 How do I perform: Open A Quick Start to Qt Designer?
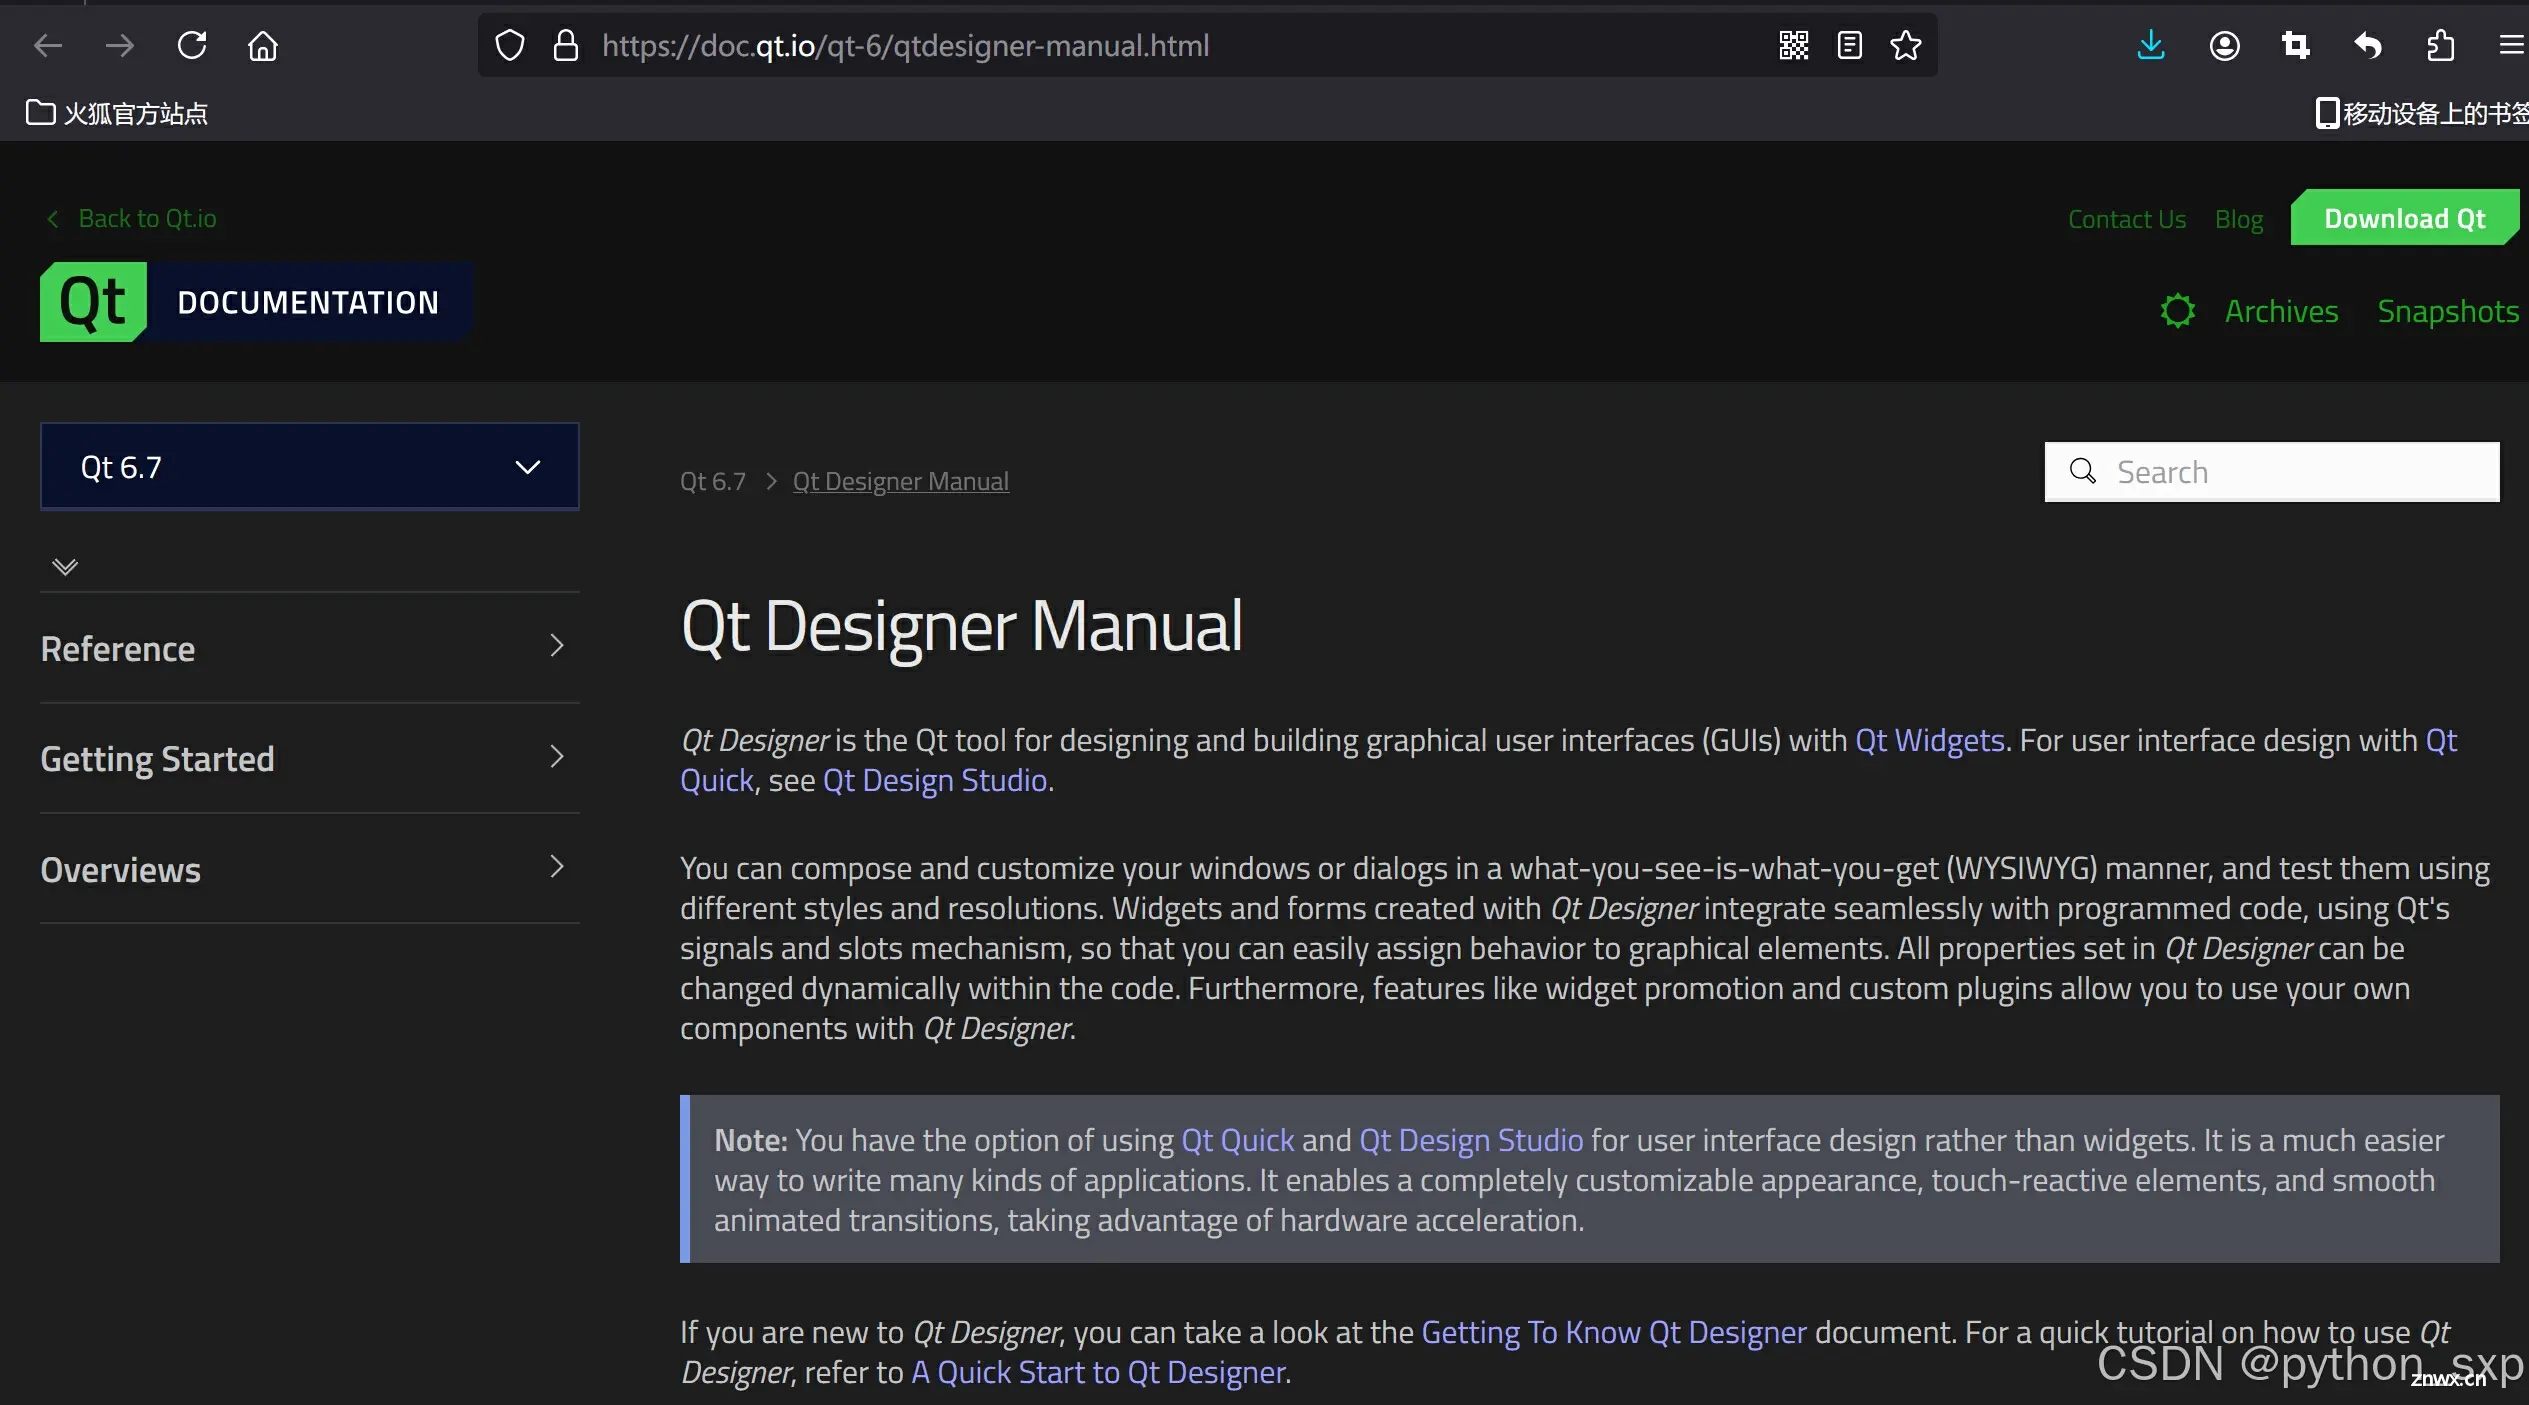pos(1098,1372)
